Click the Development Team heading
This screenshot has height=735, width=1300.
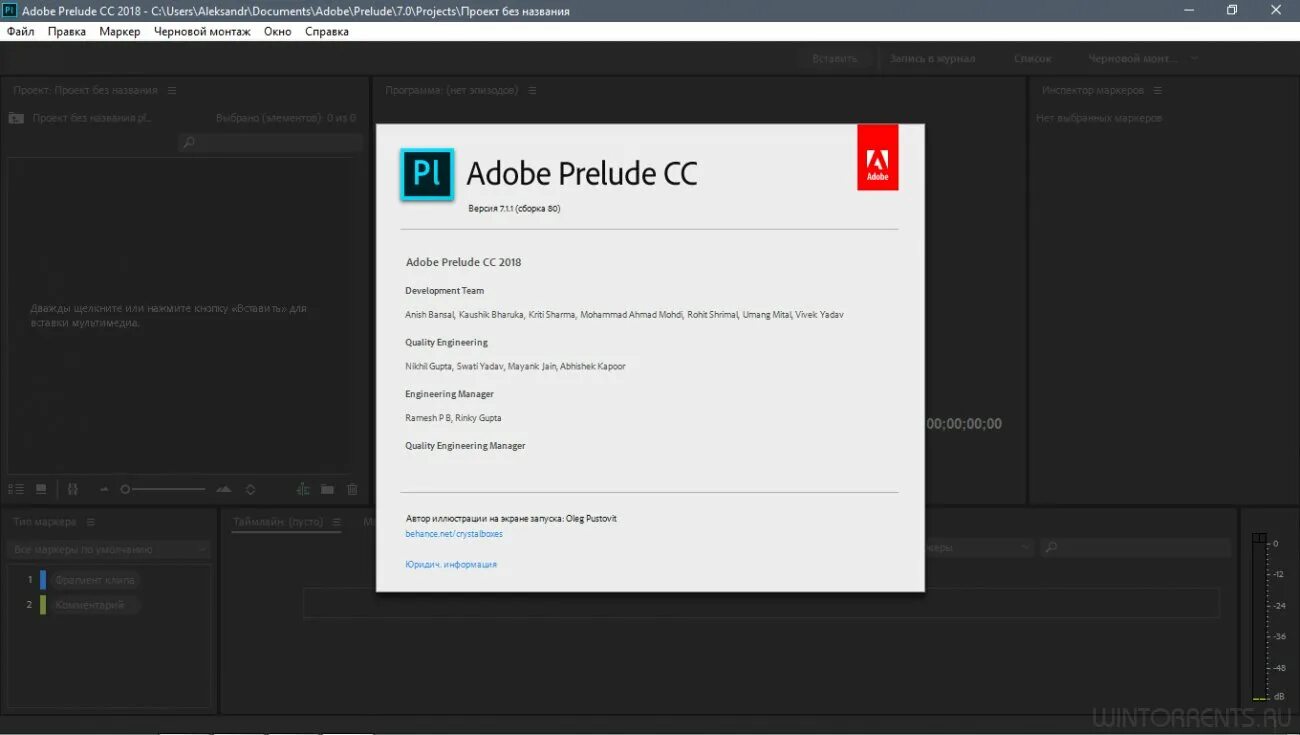(x=444, y=291)
